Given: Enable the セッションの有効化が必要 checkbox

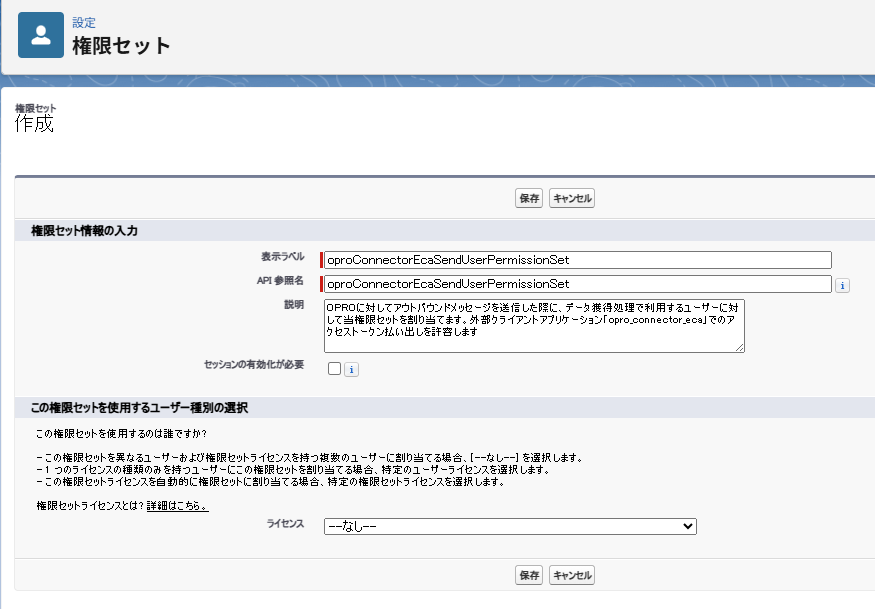Looking at the screenshot, I should tap(334, 369).
